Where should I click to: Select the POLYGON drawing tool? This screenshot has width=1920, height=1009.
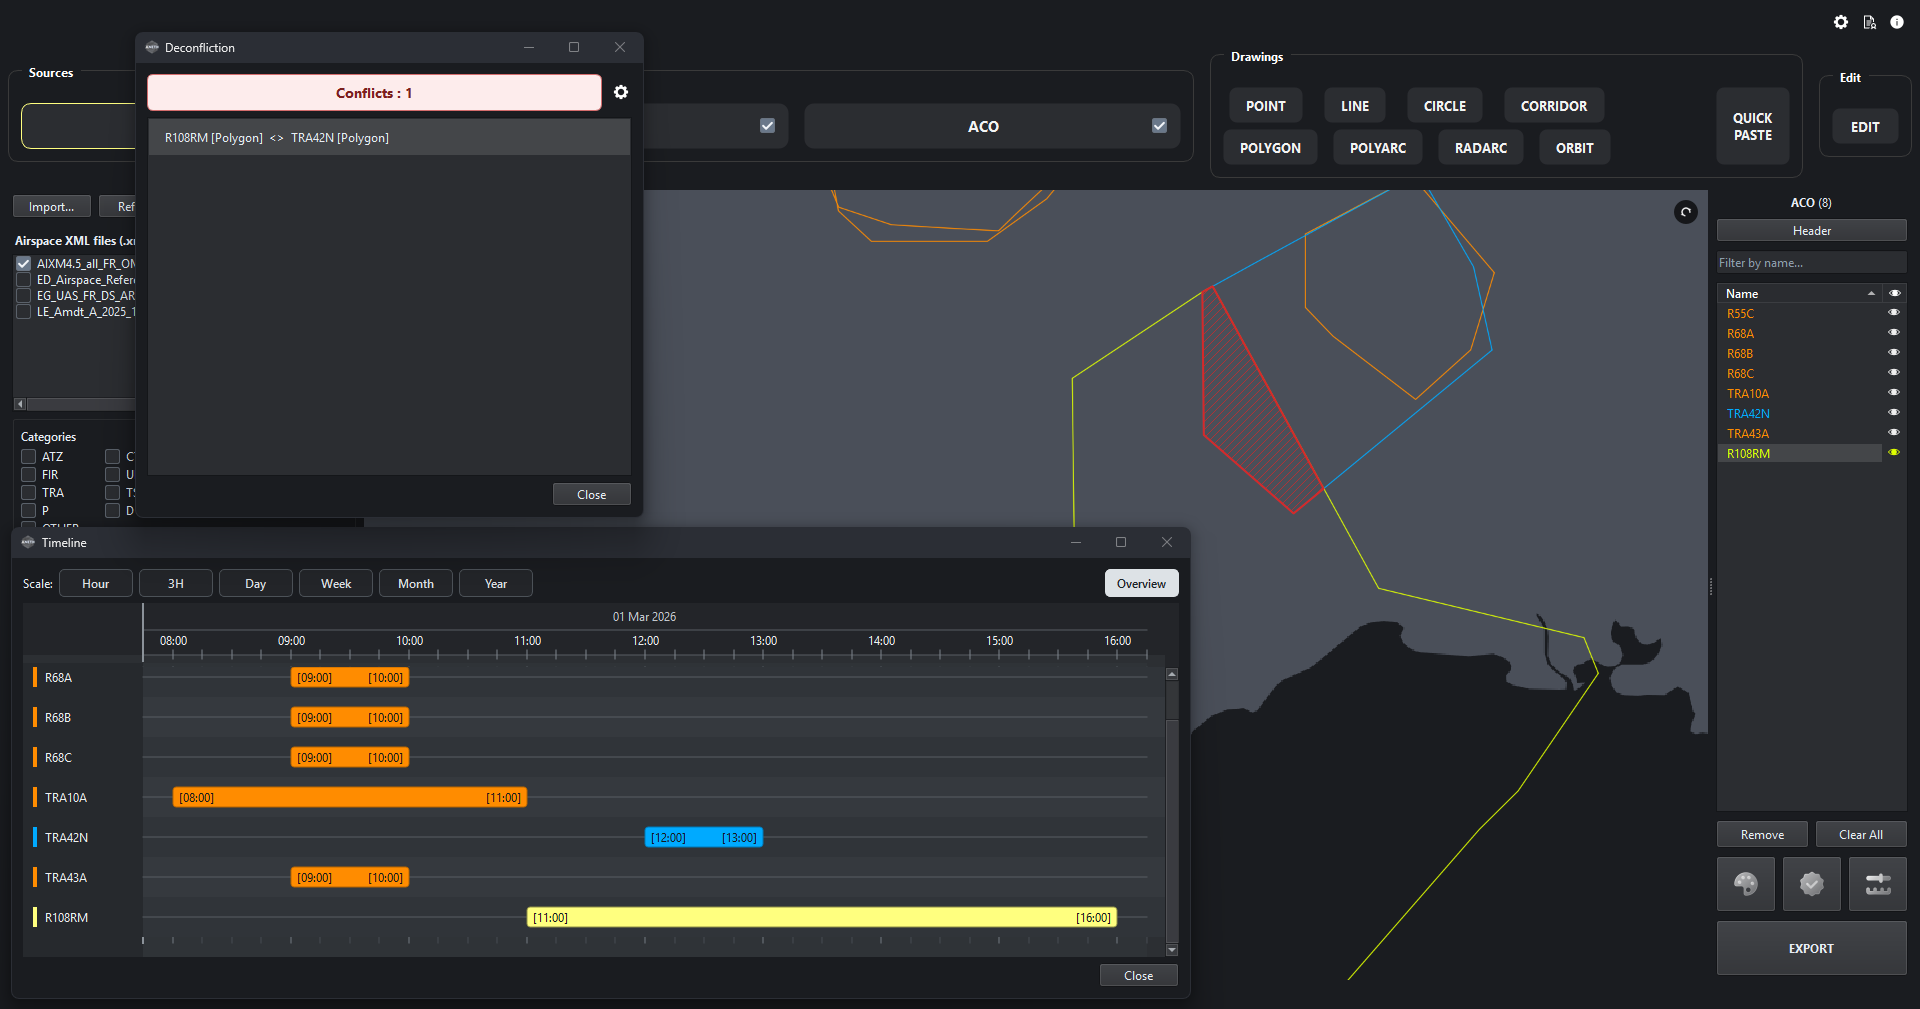(1271, 148)
